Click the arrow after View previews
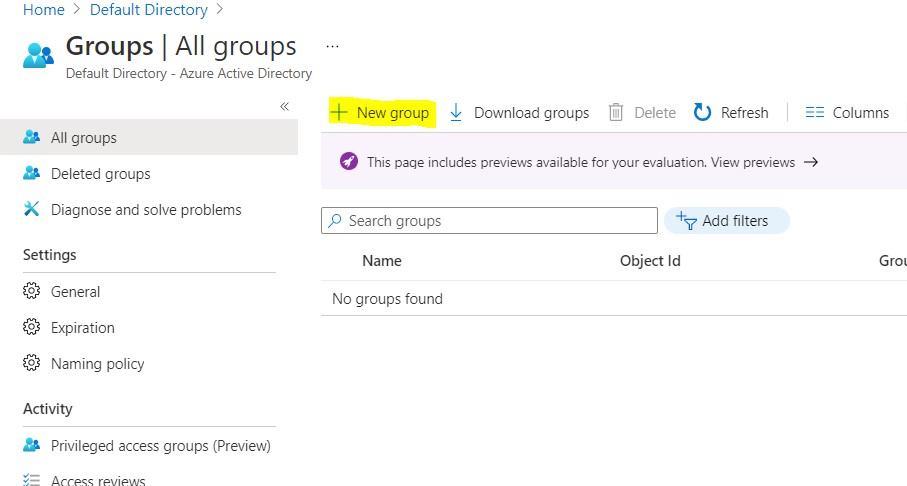Viewport: 907px width, 486px height. pos(811,162)
